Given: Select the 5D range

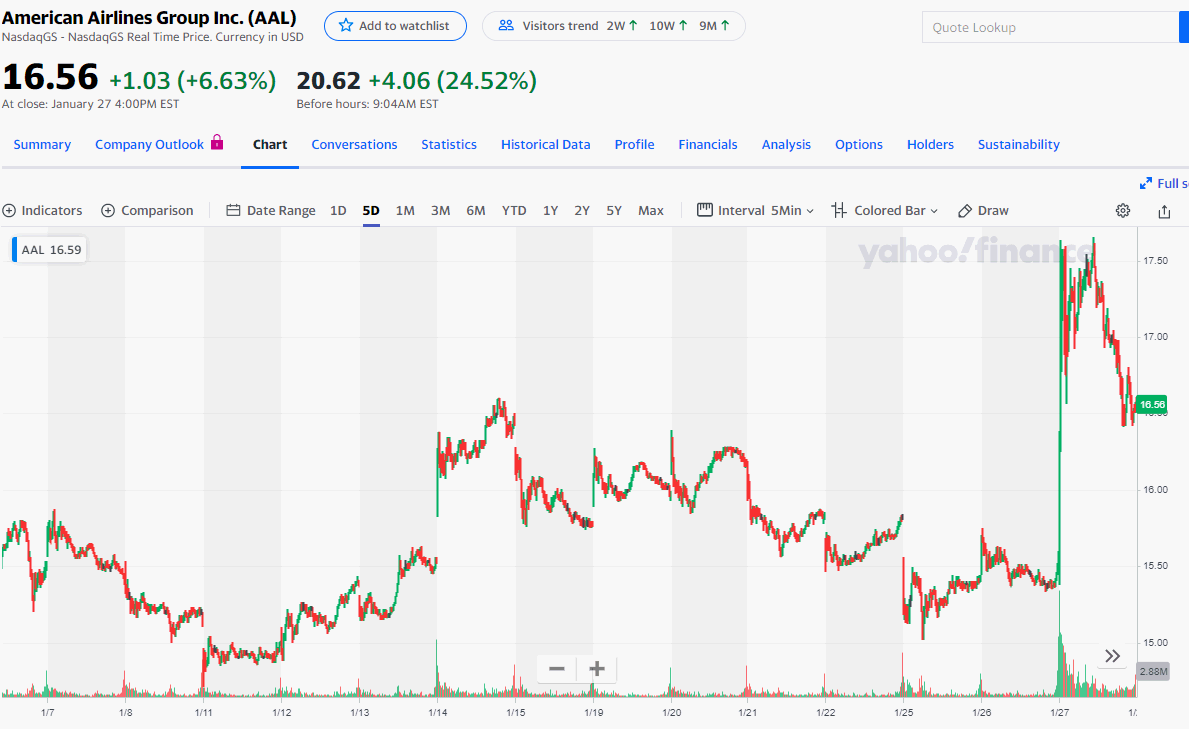Looking at the screenshot, I should (371, 211).
